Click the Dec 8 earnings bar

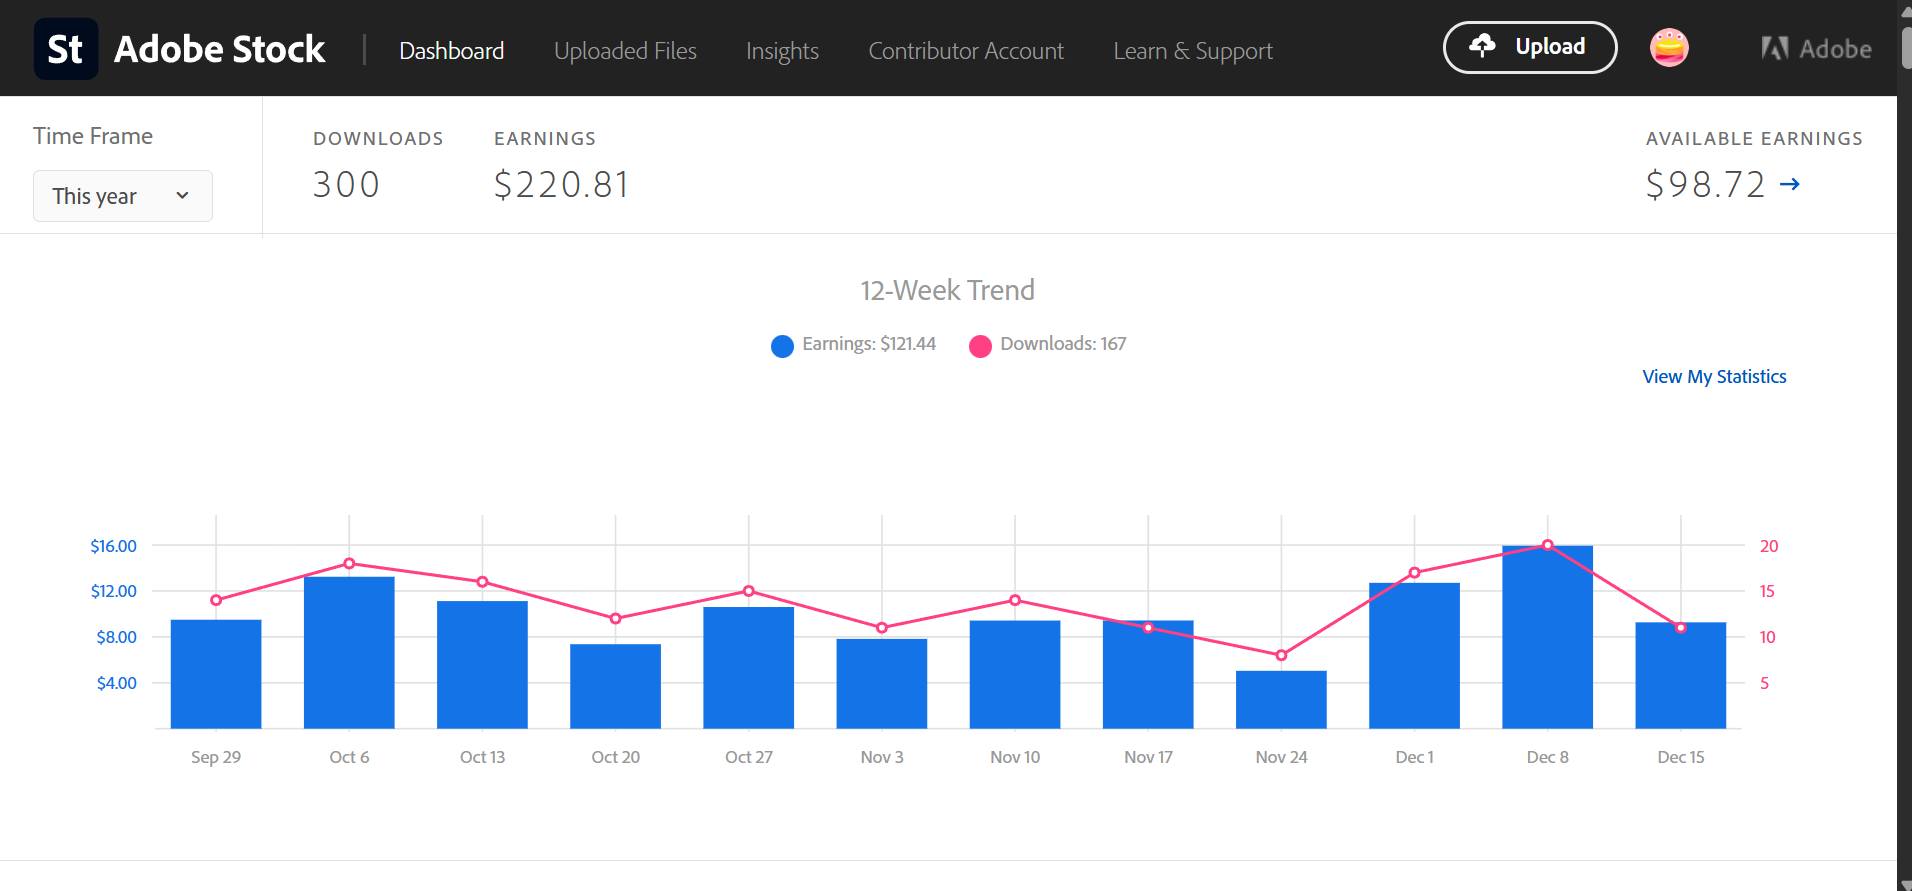(x=1547, y=640)
